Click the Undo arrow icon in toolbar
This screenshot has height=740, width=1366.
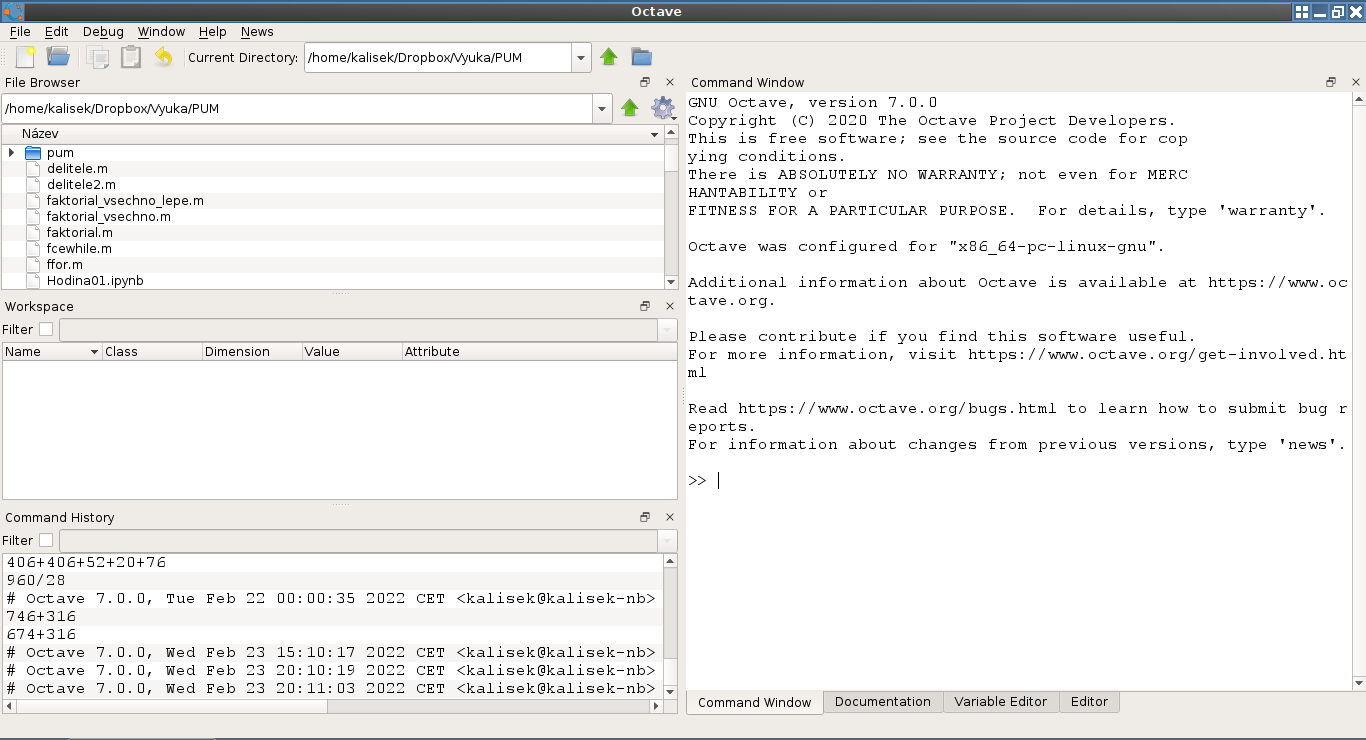click(163, 57)
